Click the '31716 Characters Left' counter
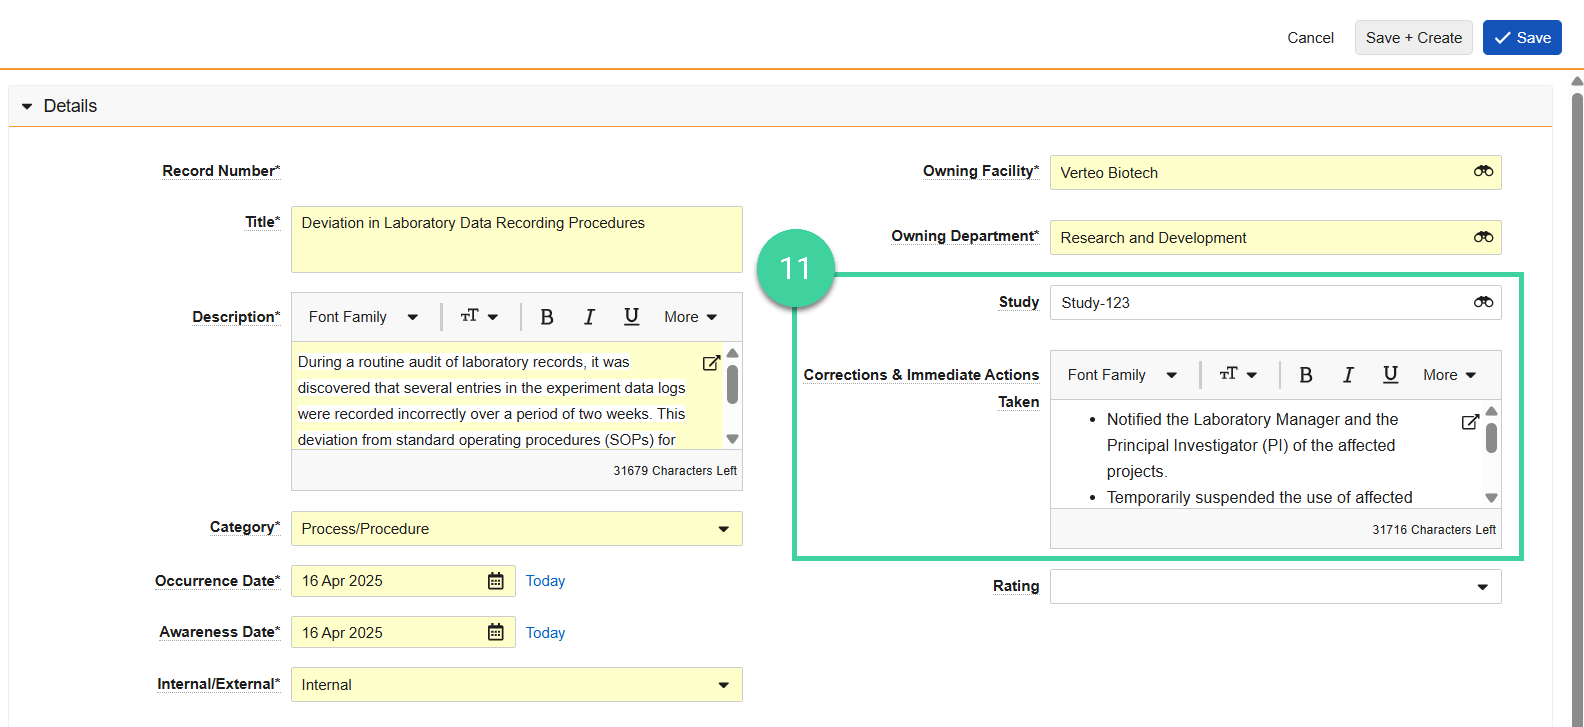The height and width of the screenshot is (727, 1584). (x=1434, y=530)
